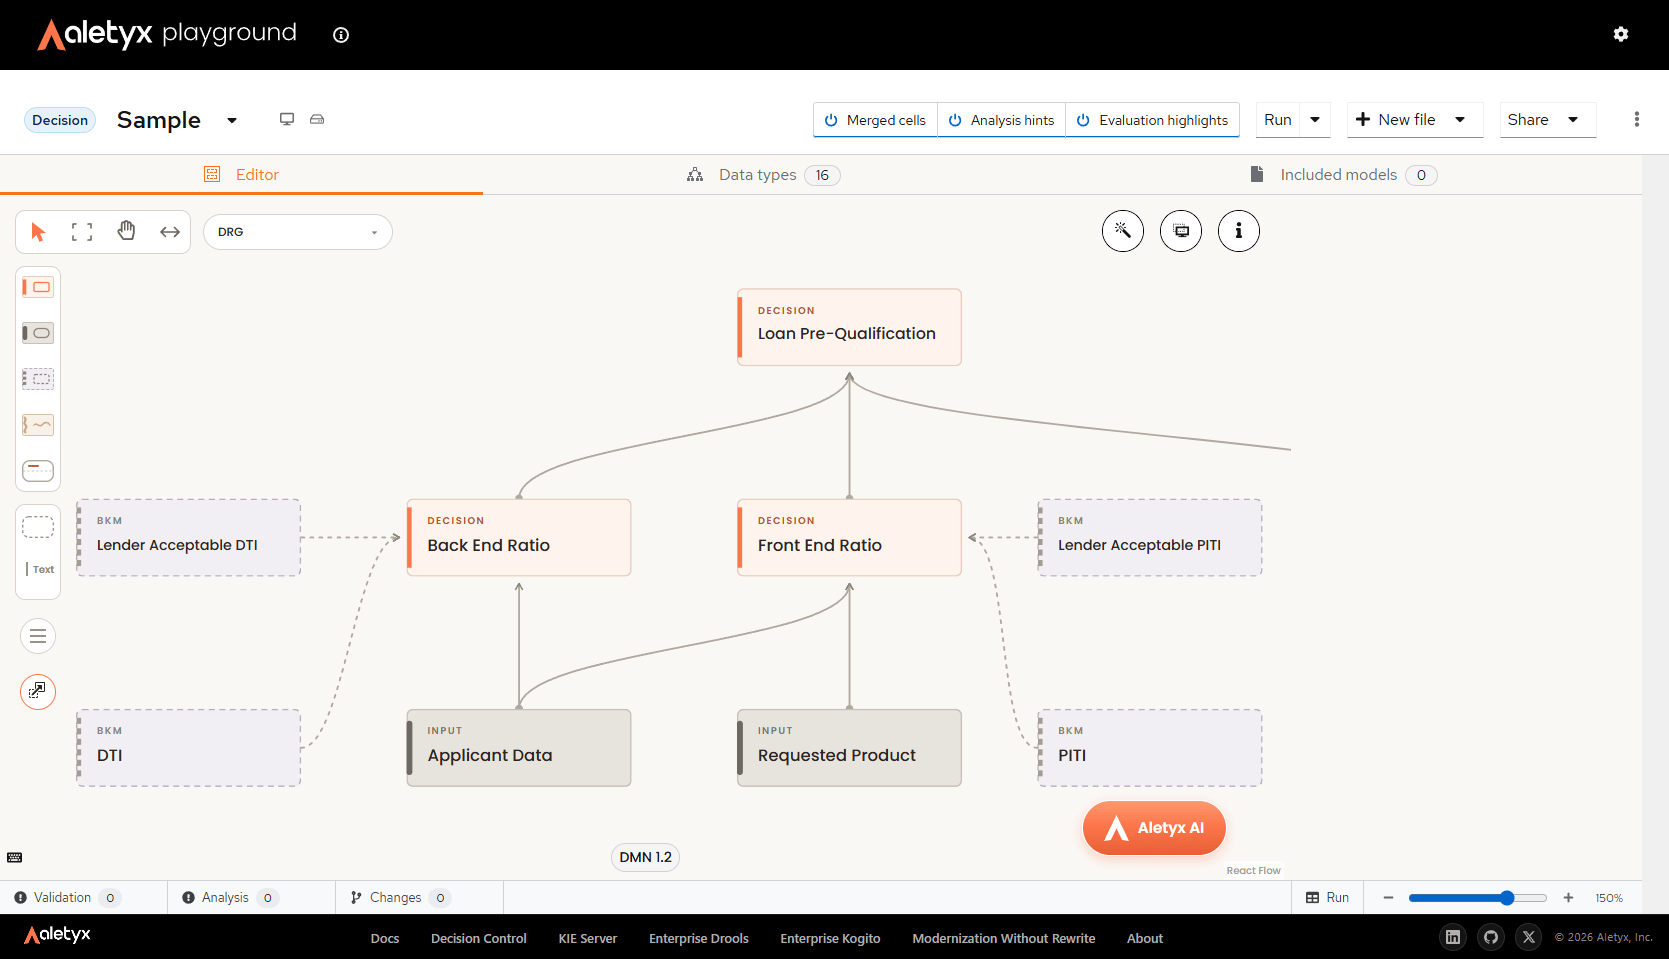Open the keyboard shortcuts icon
This screenshot has width=1669, height=959.
coord(15,857)
